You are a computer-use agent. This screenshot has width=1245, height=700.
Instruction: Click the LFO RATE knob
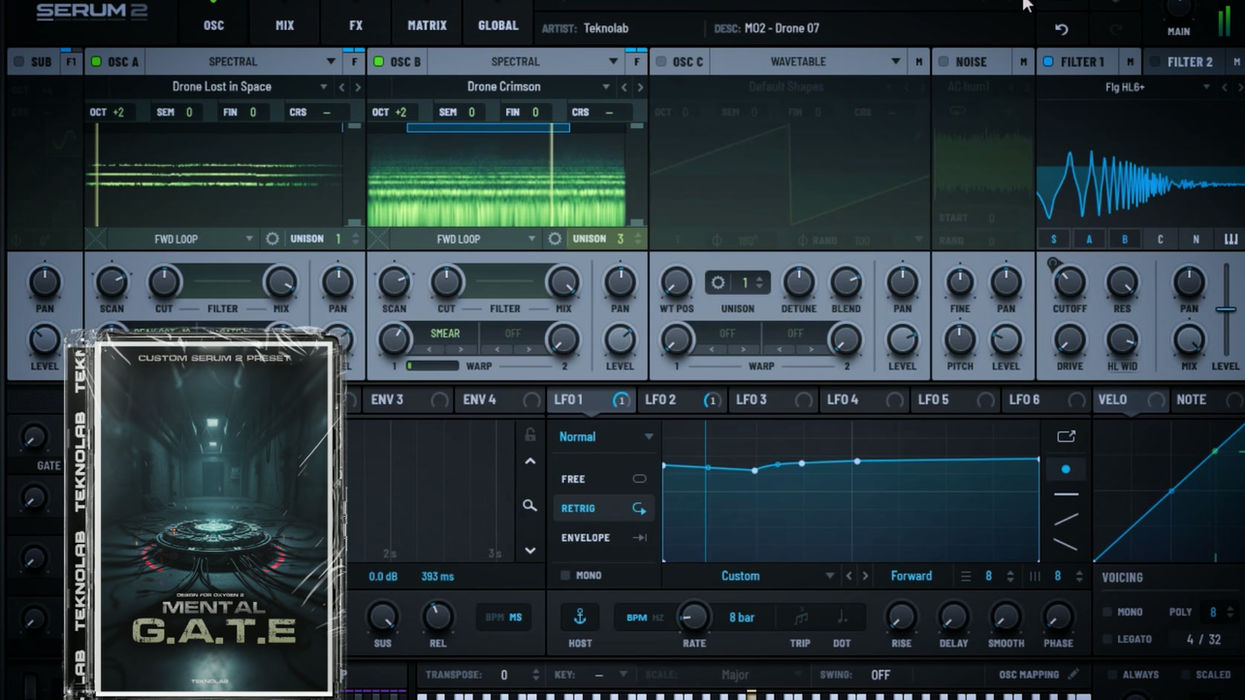[x=694, y=617]
